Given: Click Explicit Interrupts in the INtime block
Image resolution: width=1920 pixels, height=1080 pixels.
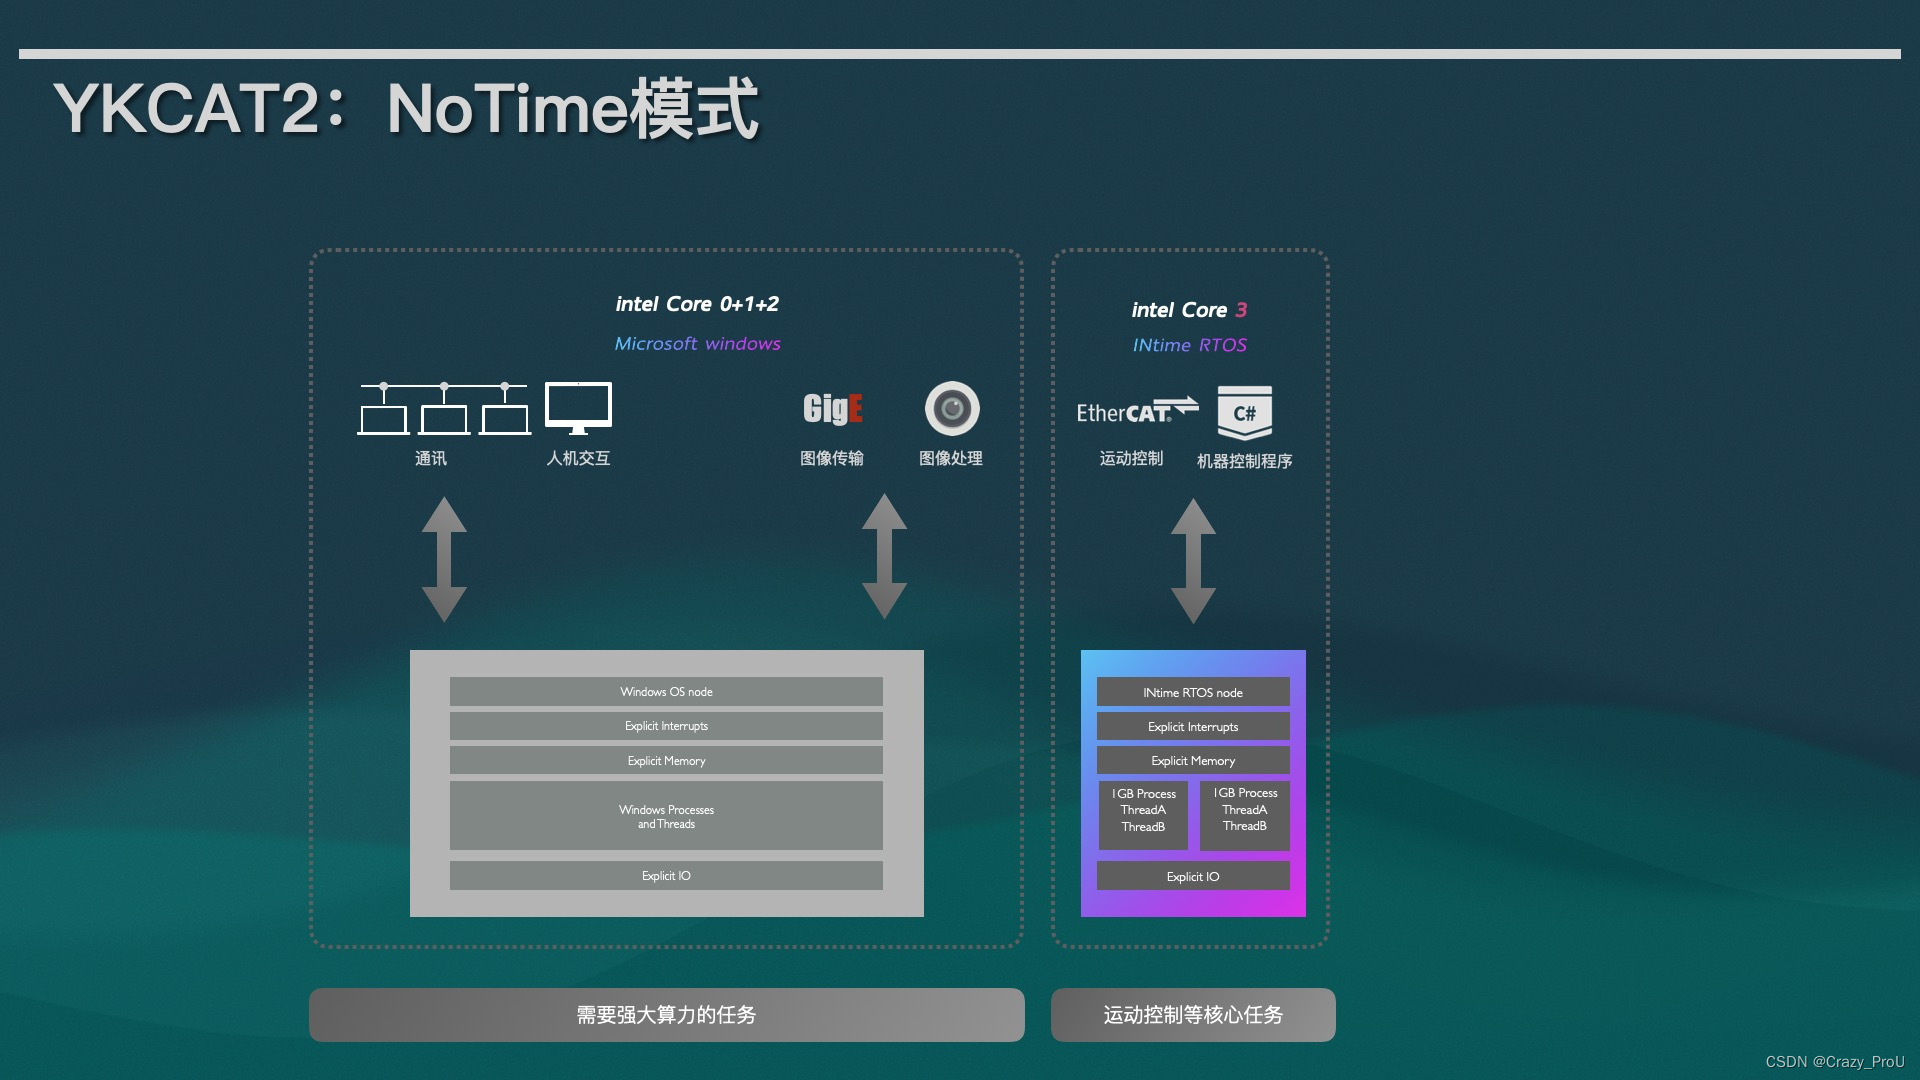Looking at the screenshot, I should [x=1193, y=727].
